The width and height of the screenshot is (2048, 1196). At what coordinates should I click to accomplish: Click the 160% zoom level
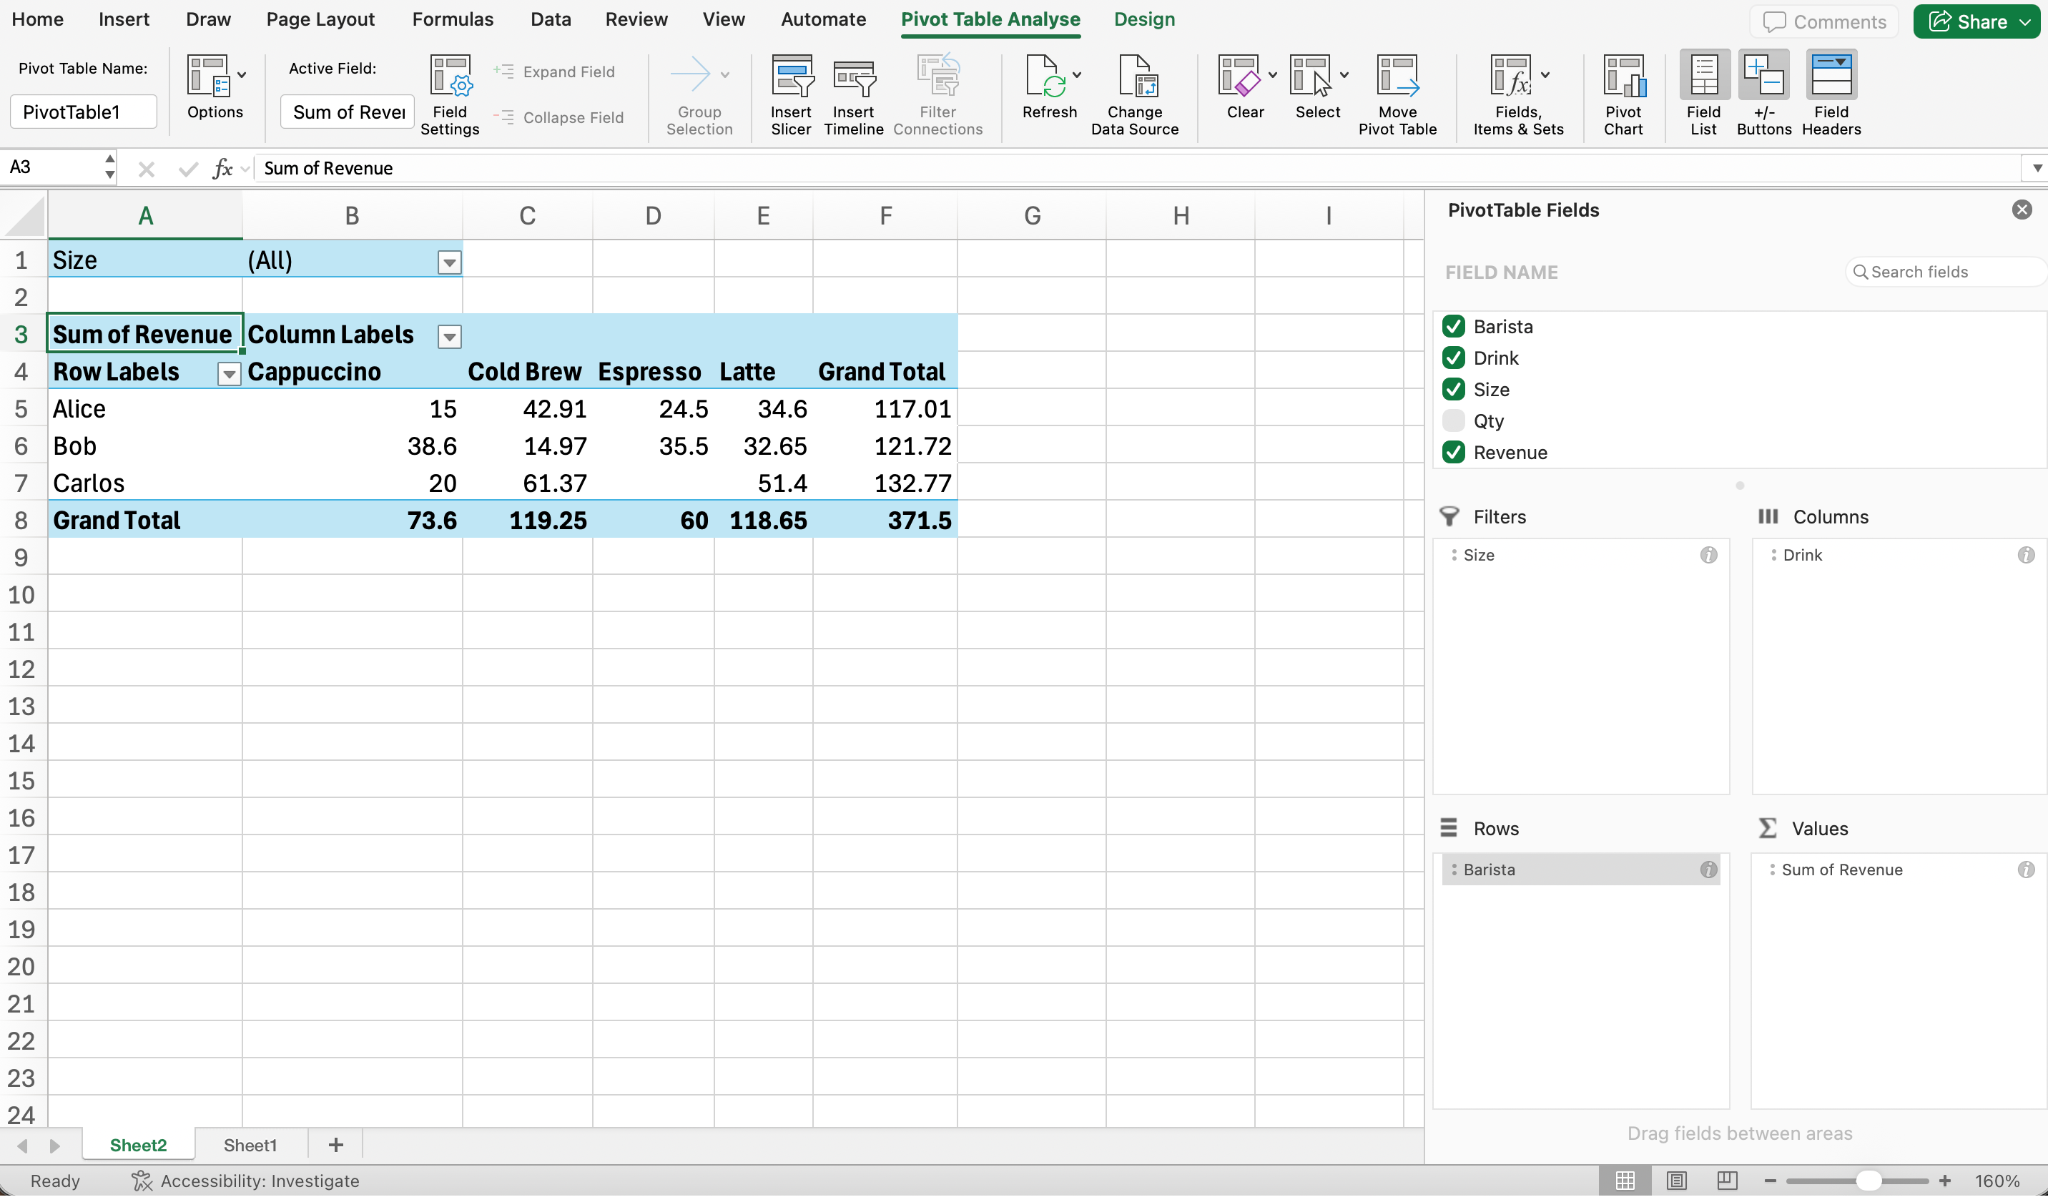coord(1997,1181)
